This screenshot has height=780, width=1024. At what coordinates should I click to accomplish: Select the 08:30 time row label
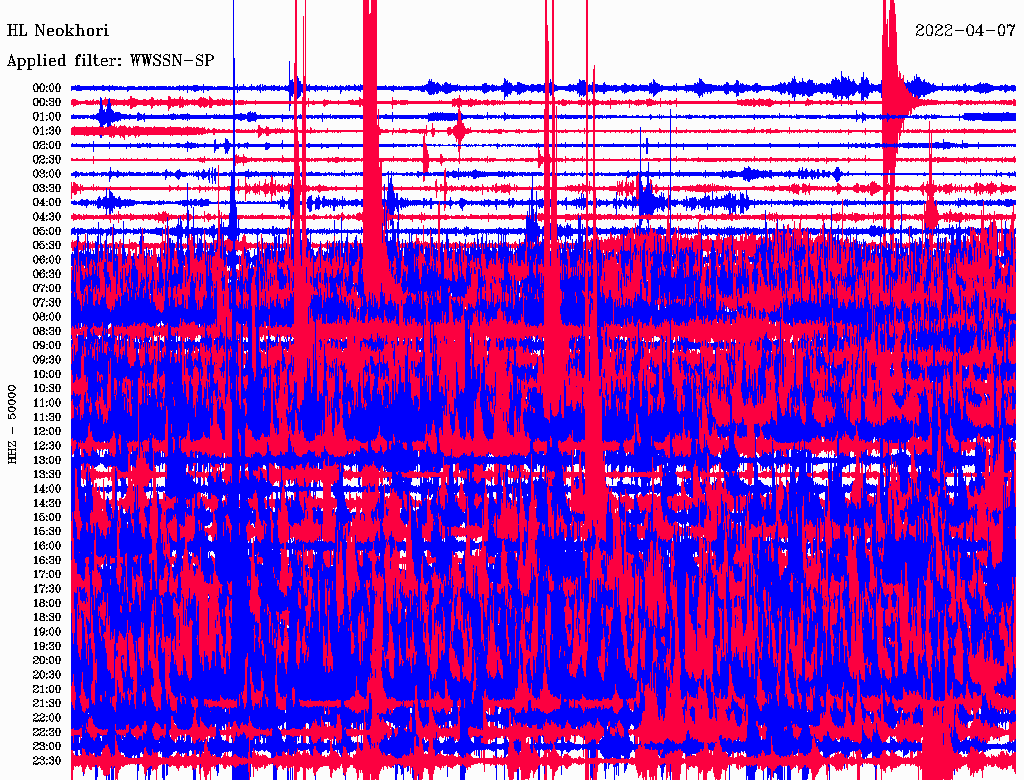[x=47, y=331]
